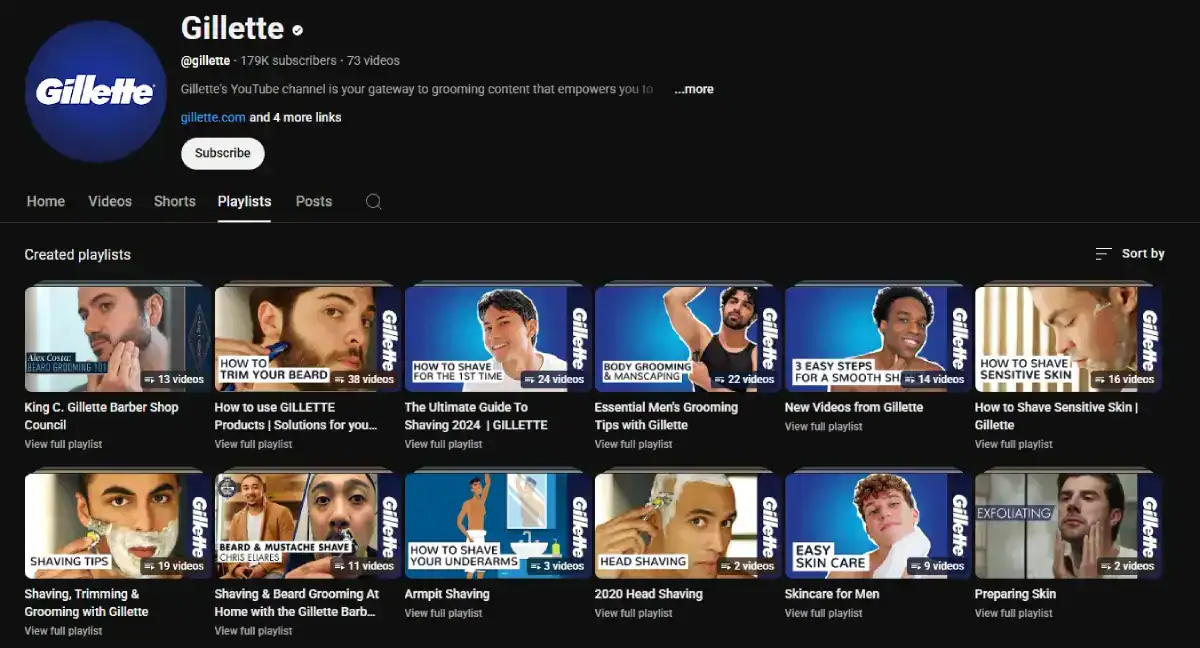Viewport: 1200px width, 648px height.
Task: Click title 'New Videos from Gillette'
Action: pyautogui.click(x=854, y=407)
